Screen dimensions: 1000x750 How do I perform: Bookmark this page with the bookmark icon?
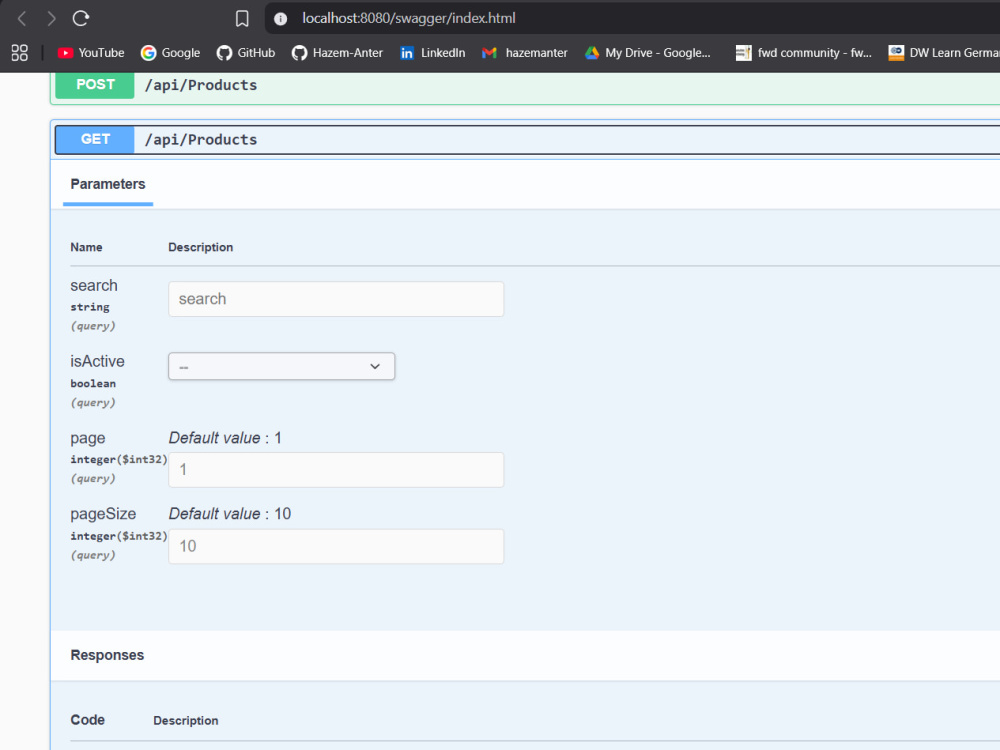[242, 18]
